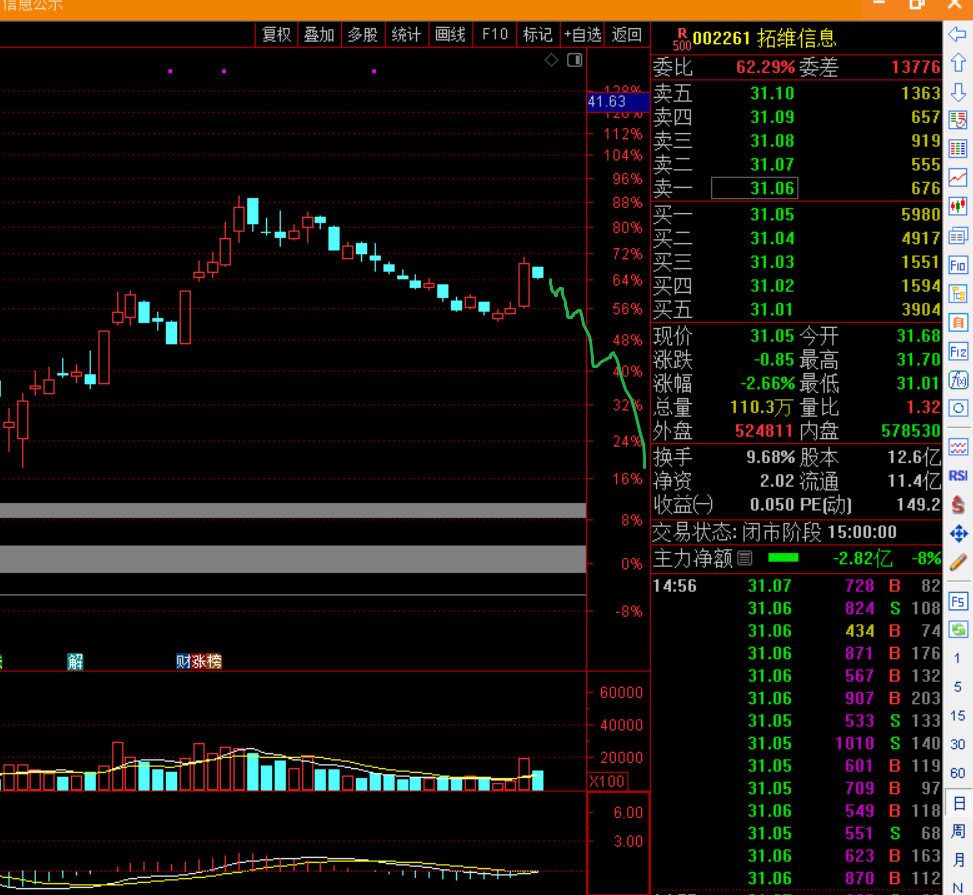Open the f(x) formula icon
This screenshot has height=895, width=973.
[x=957, y=380]
